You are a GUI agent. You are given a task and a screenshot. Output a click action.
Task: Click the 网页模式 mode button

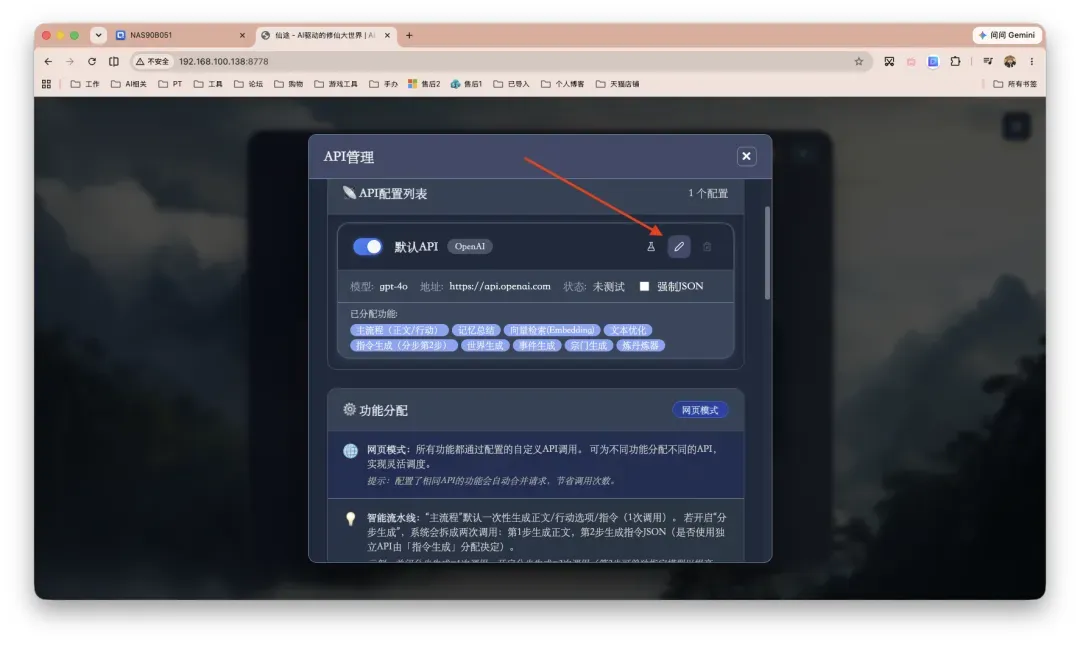point(700,410)
